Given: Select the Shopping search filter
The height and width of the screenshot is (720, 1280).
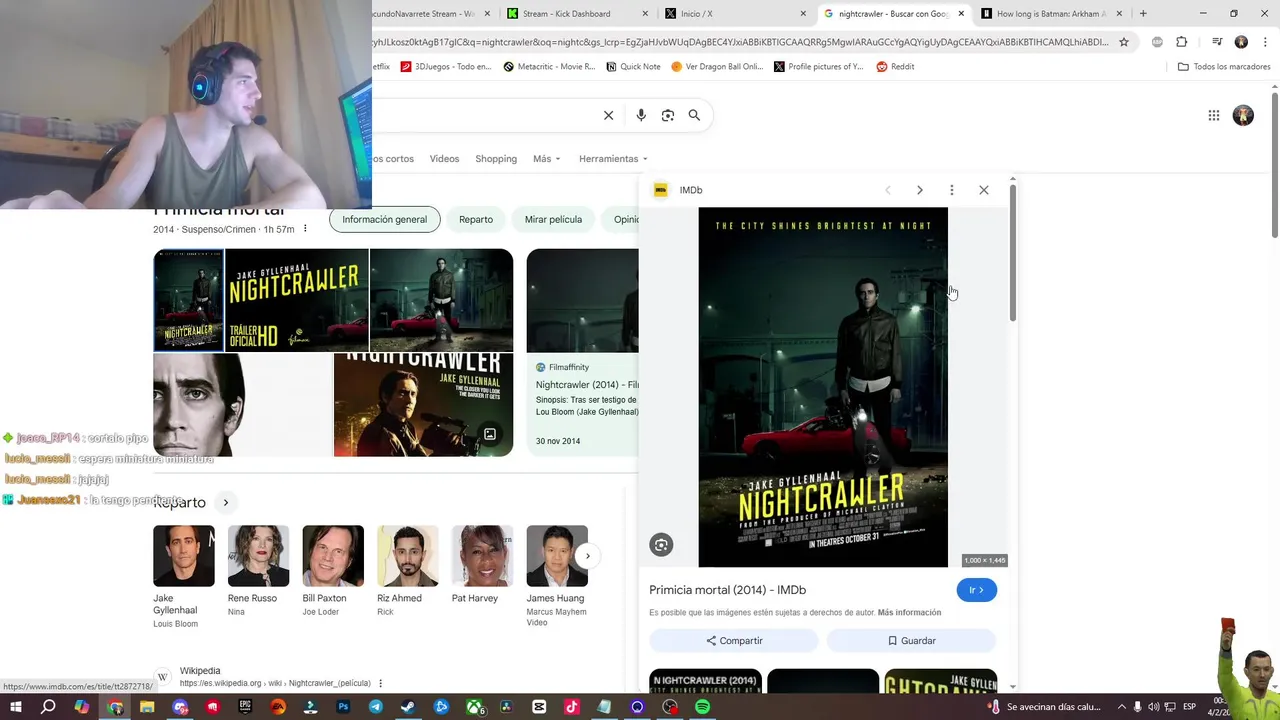Looking at the screenshot, I should tap(496, 159).
